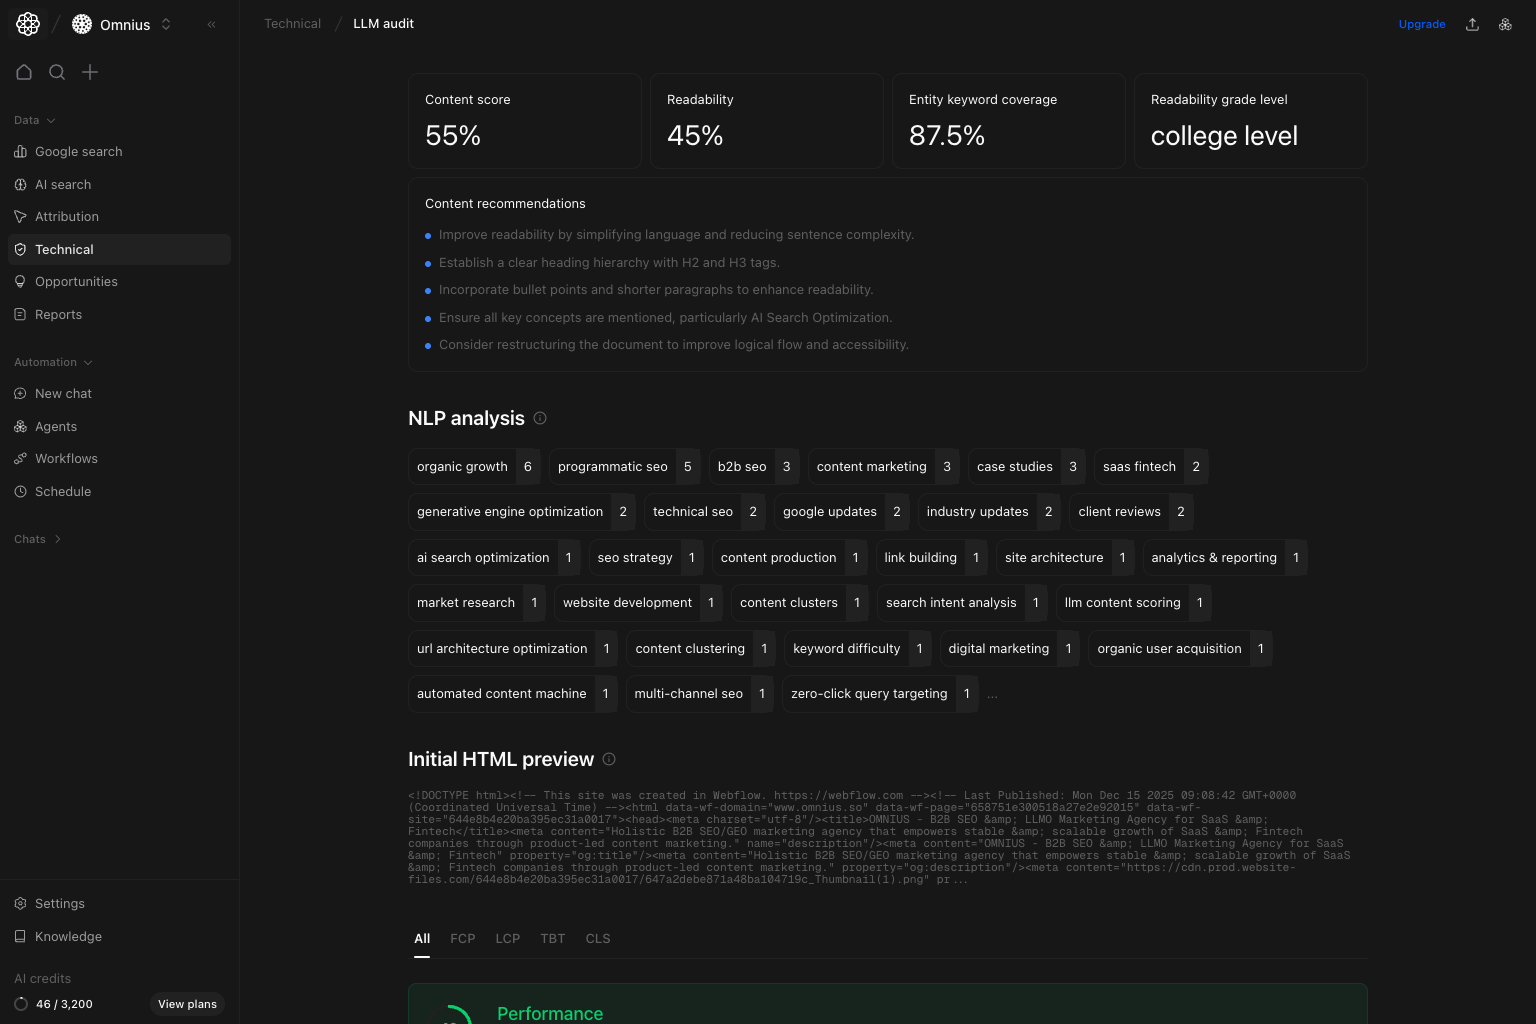Open the Reports section

point(59,314)
